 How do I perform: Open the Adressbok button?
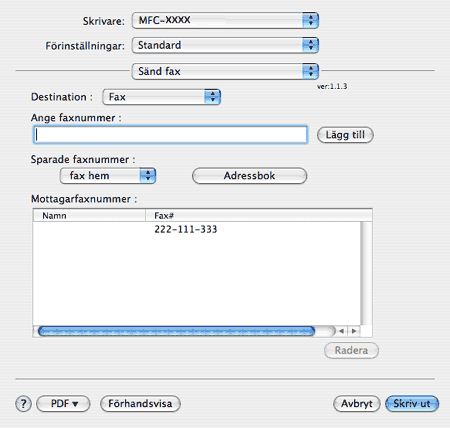(249, 176)
